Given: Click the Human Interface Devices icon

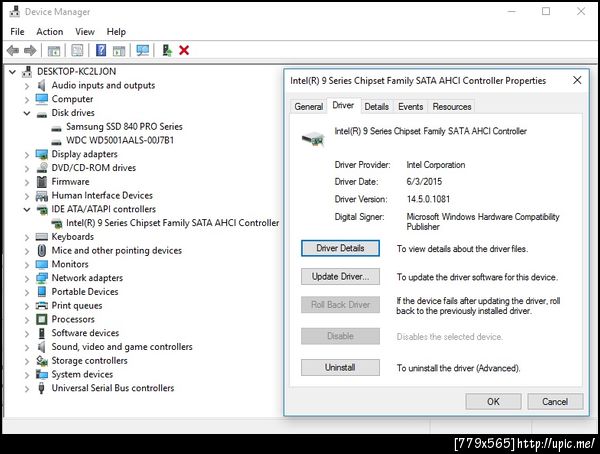Looking at the screenshot, I should coord(41,196).
